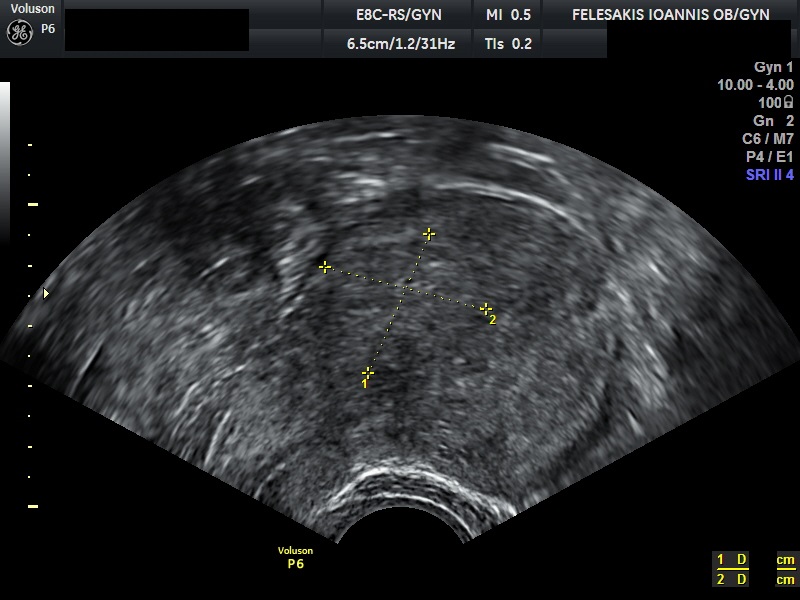The width and height of the screenshot is (800, 600).
Task: Select the caliper cross labeled 1
Action: pyautogui.click(x=368, y=373)
